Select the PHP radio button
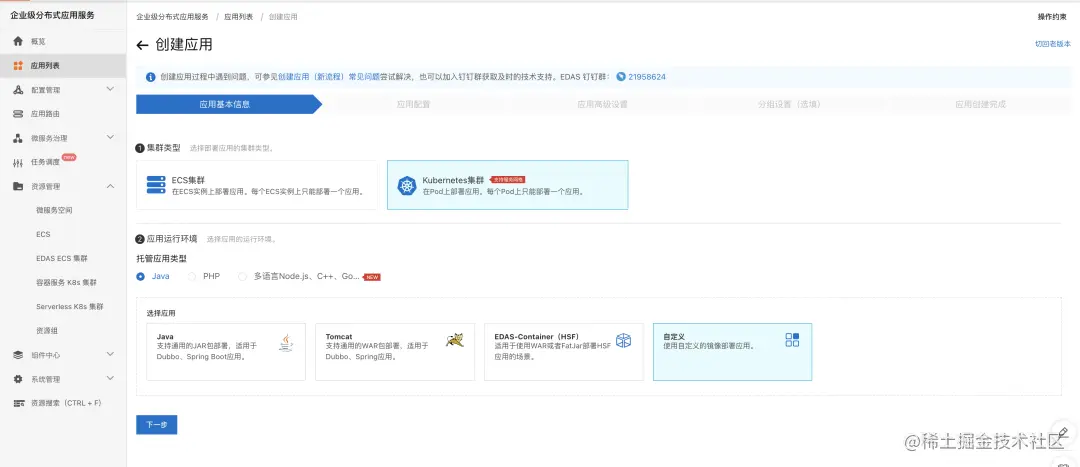 (192, 276)
